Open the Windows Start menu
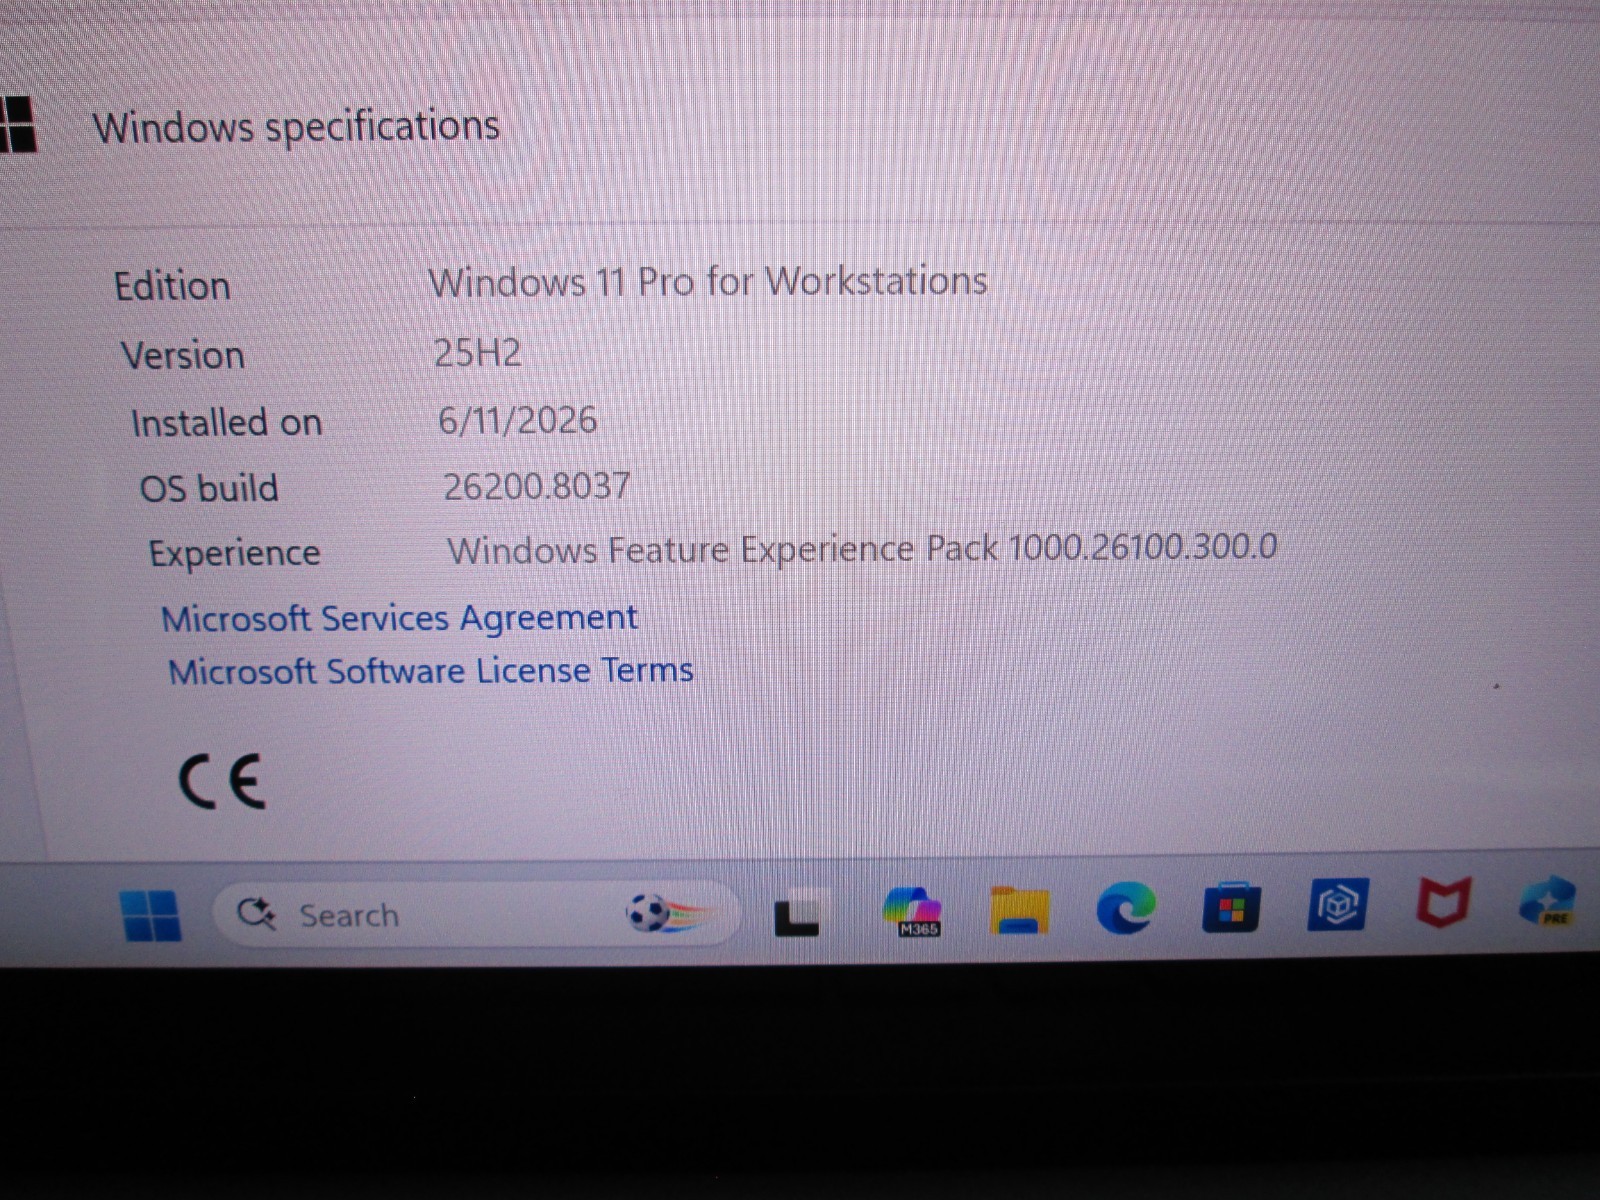This screenshot has height=1200, width=1600. (150, 915)
